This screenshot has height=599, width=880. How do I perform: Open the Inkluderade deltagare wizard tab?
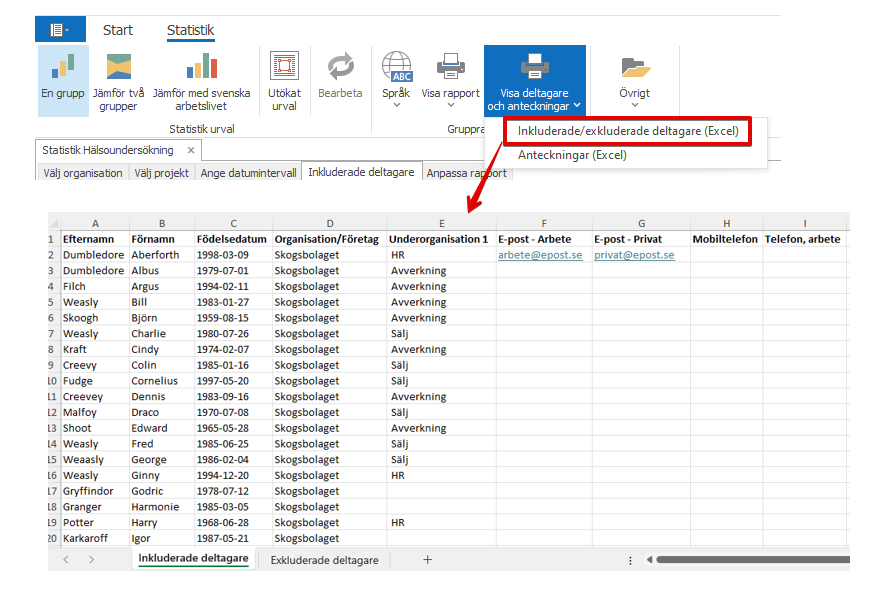(x=361, y=172)
